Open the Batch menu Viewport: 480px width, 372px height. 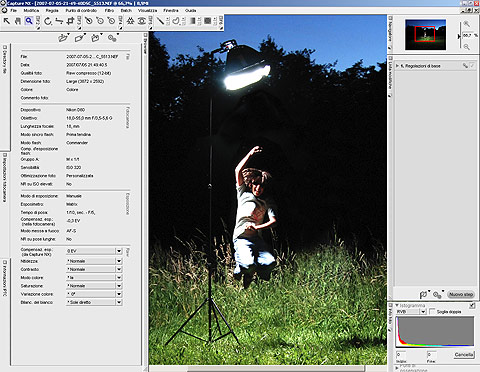click(x=126, y=10)
